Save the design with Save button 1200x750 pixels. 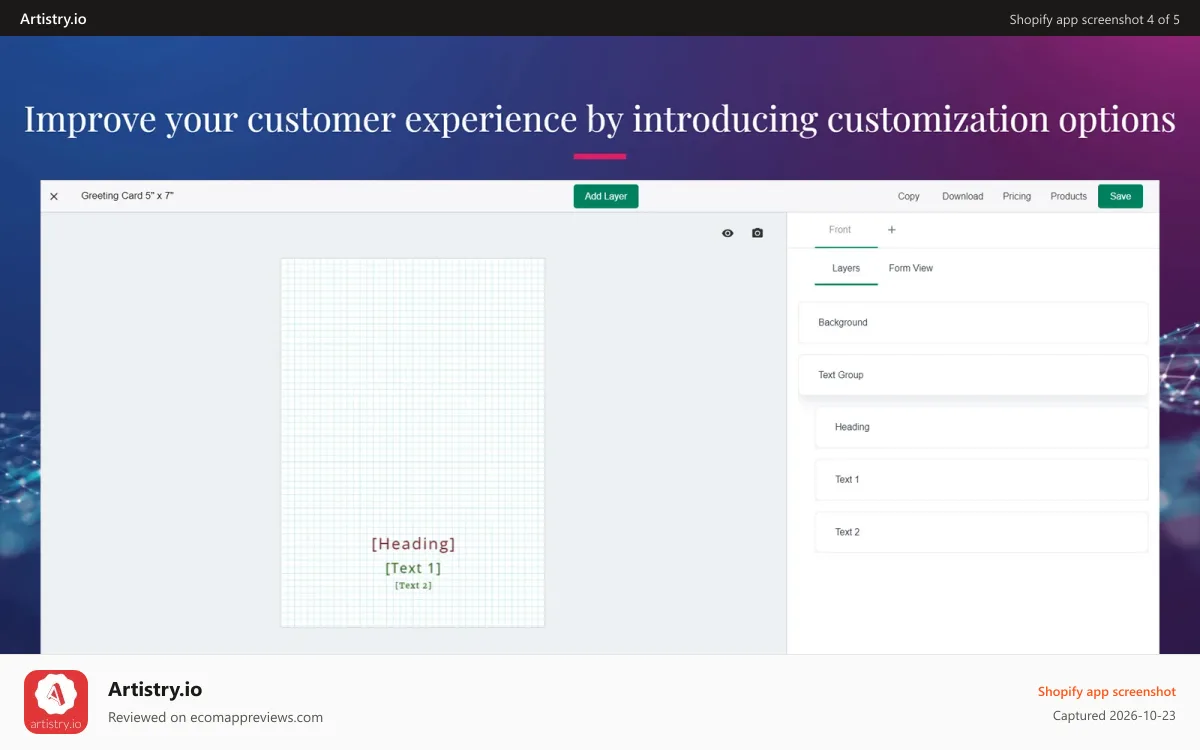[1120, 196]
